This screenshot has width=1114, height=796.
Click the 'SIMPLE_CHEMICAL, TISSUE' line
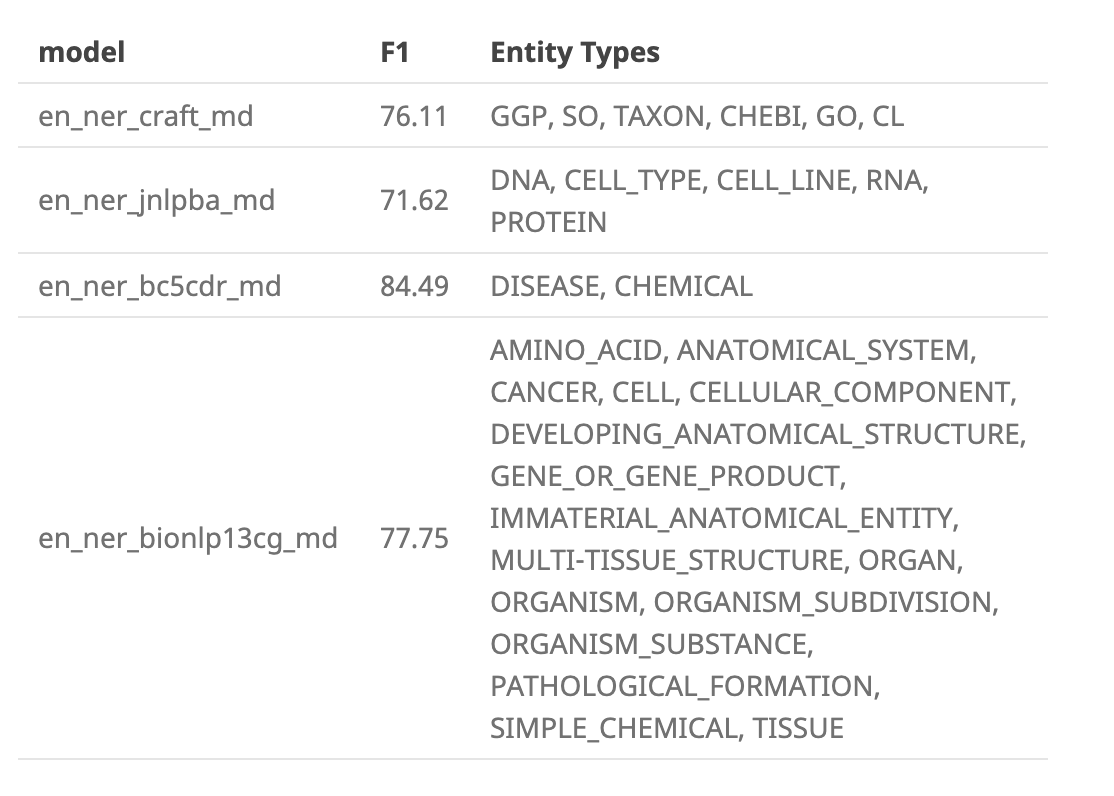[x=666, y=728]
